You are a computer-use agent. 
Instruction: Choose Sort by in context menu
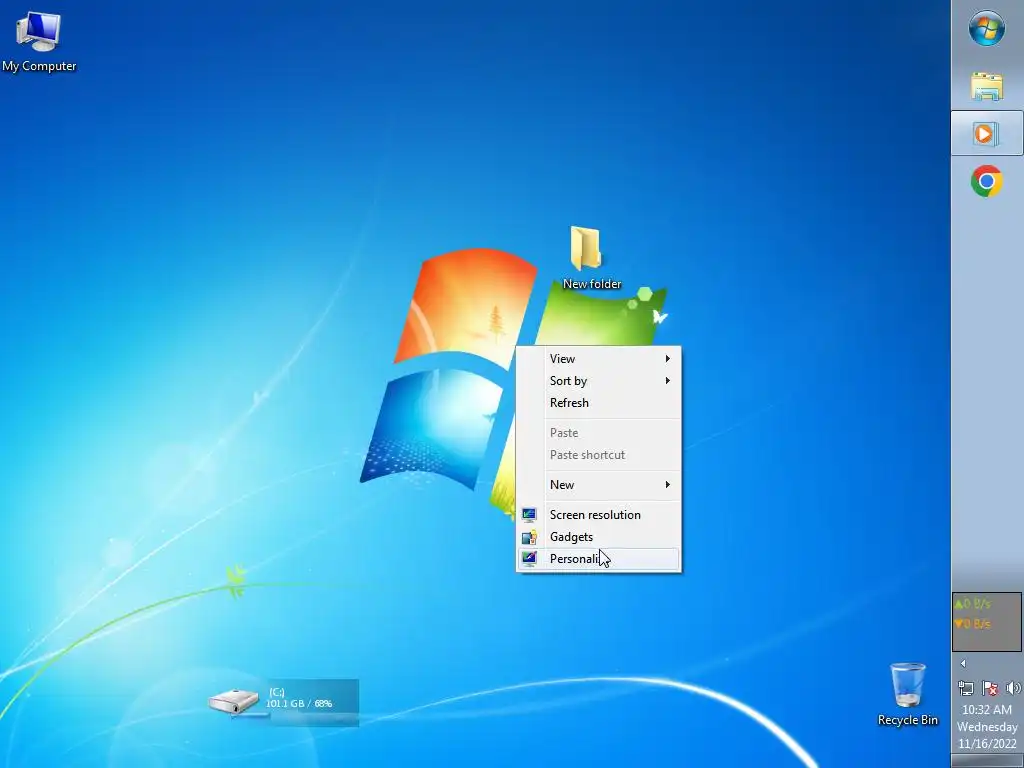coord(598,381)
